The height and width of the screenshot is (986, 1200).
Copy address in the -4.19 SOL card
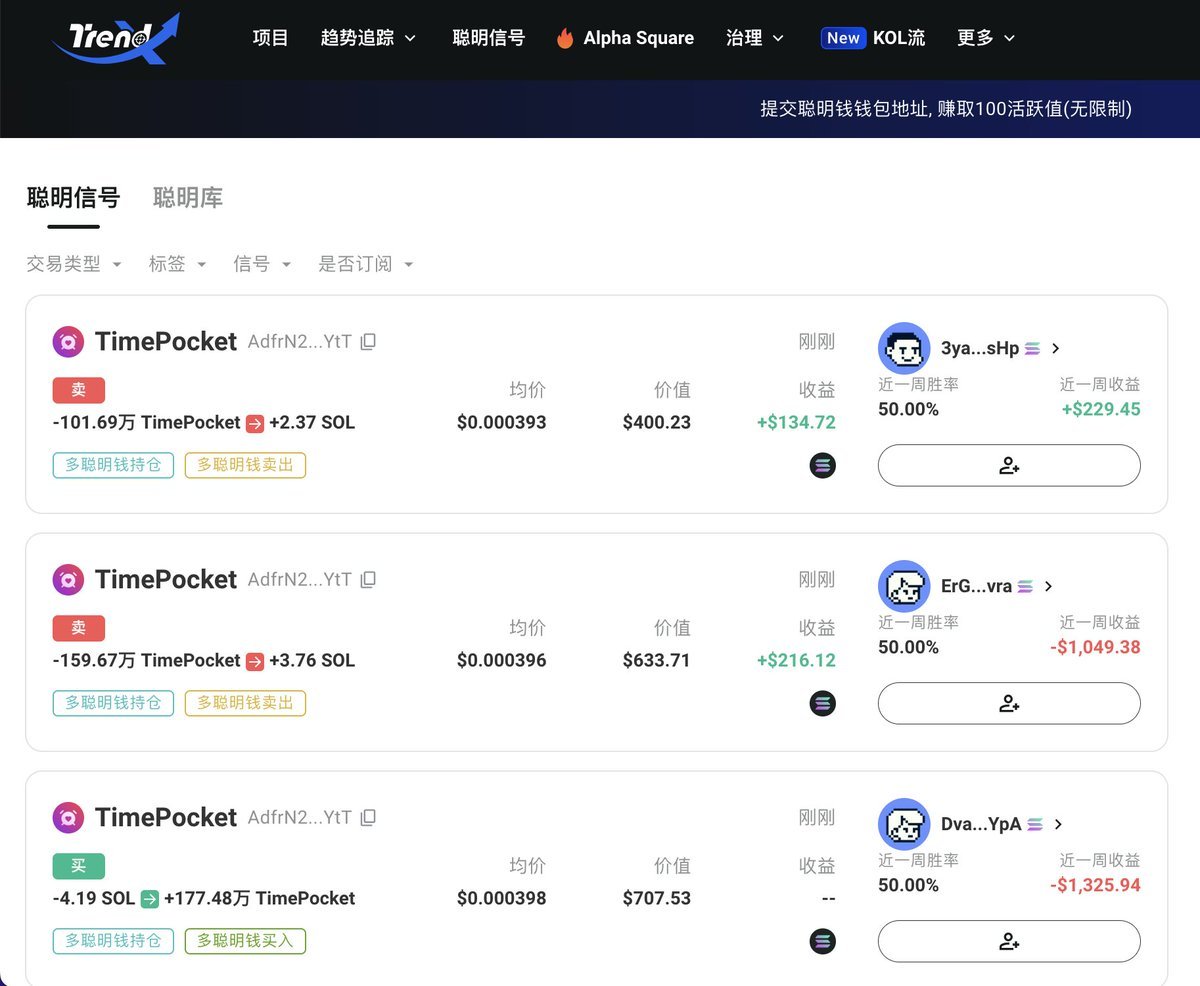[x=368, y=818]
